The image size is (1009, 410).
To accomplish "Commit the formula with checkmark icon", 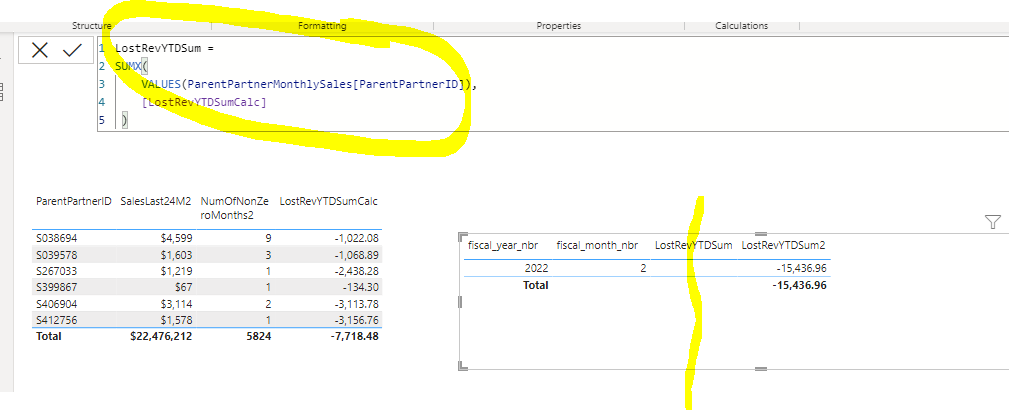I will (72, 50).
